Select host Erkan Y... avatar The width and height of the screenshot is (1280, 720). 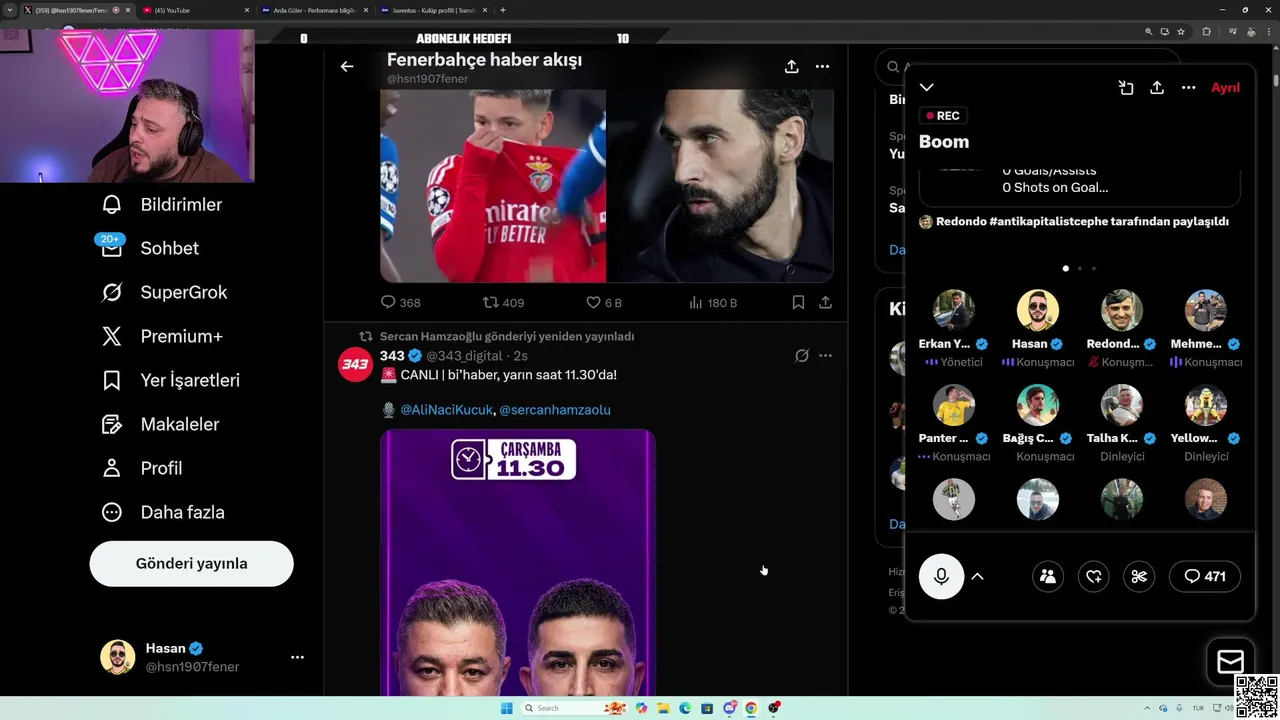tap(954, 310)
